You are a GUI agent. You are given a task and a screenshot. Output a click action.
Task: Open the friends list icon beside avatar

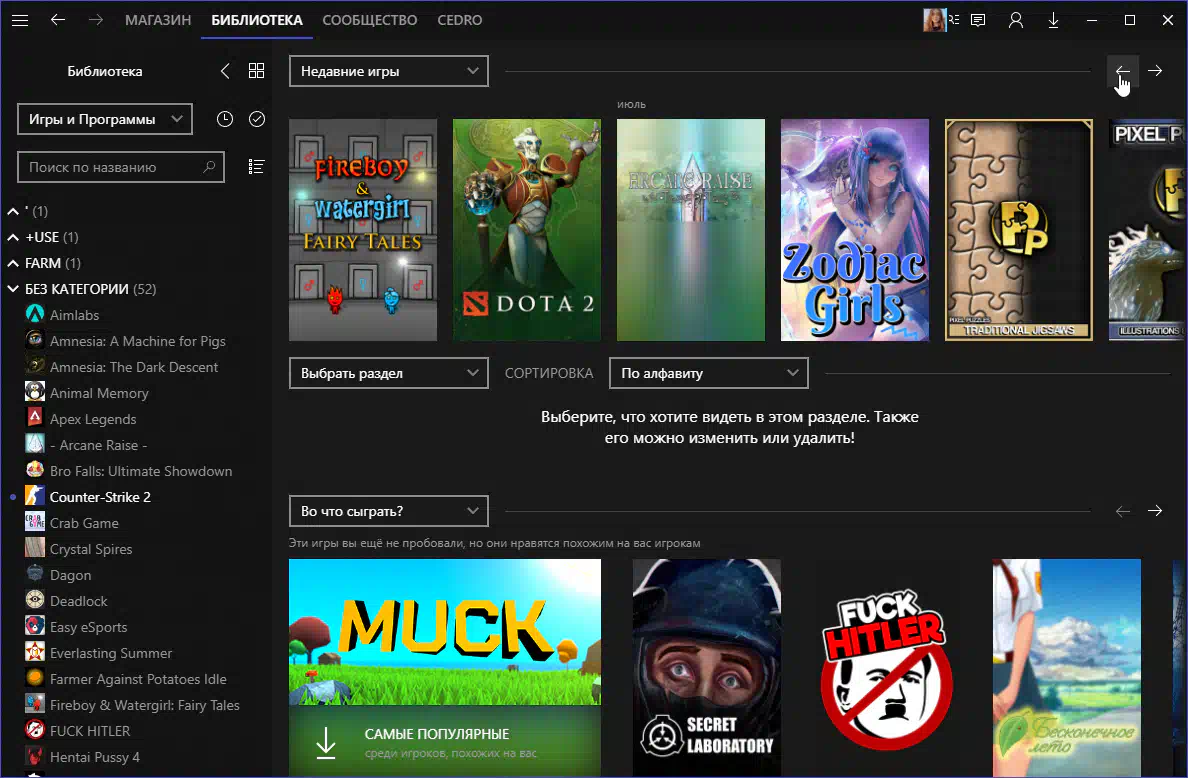click(954, 20)
